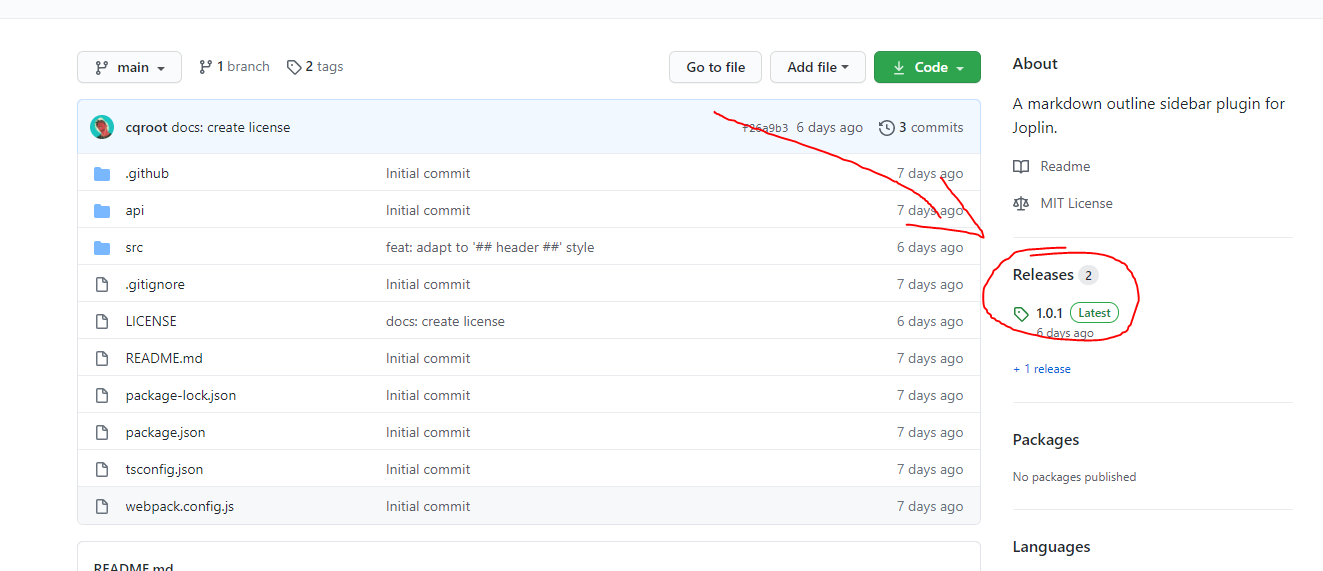Open commit hash f26a9b3
This screenshot has height=571, width=1323.
pos(765,128)
